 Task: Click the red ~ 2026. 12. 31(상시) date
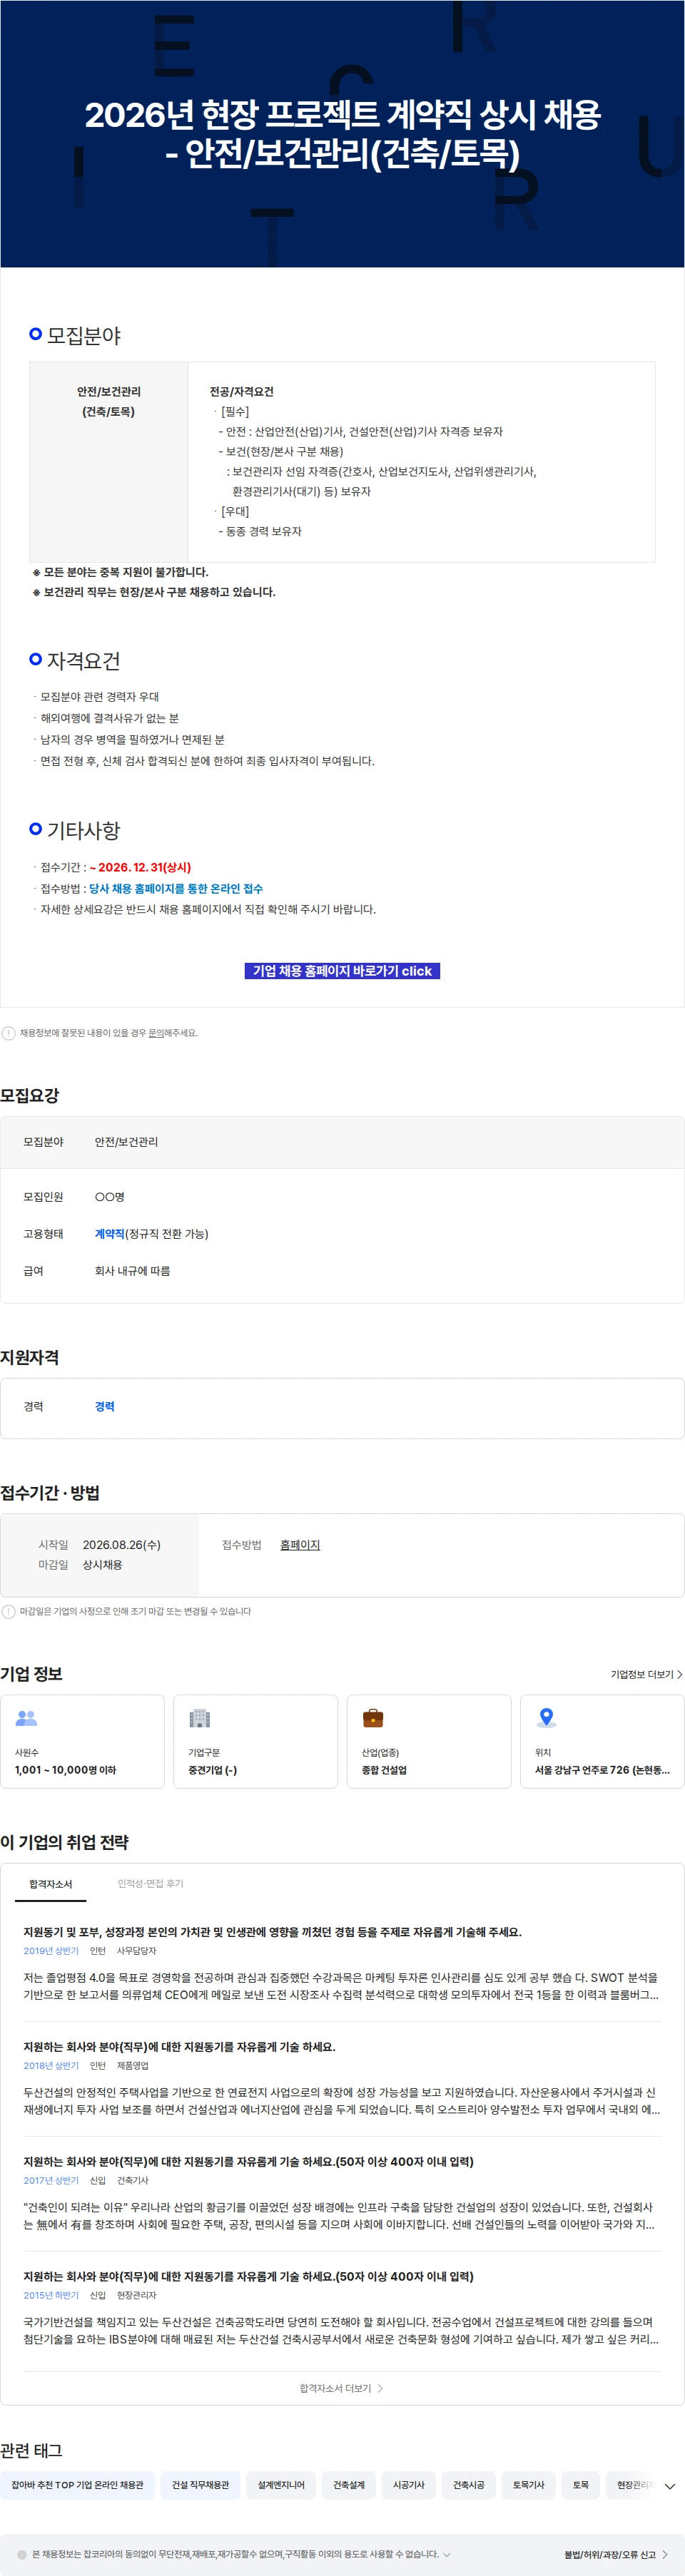pyautogui.click(x=140, y=867)
